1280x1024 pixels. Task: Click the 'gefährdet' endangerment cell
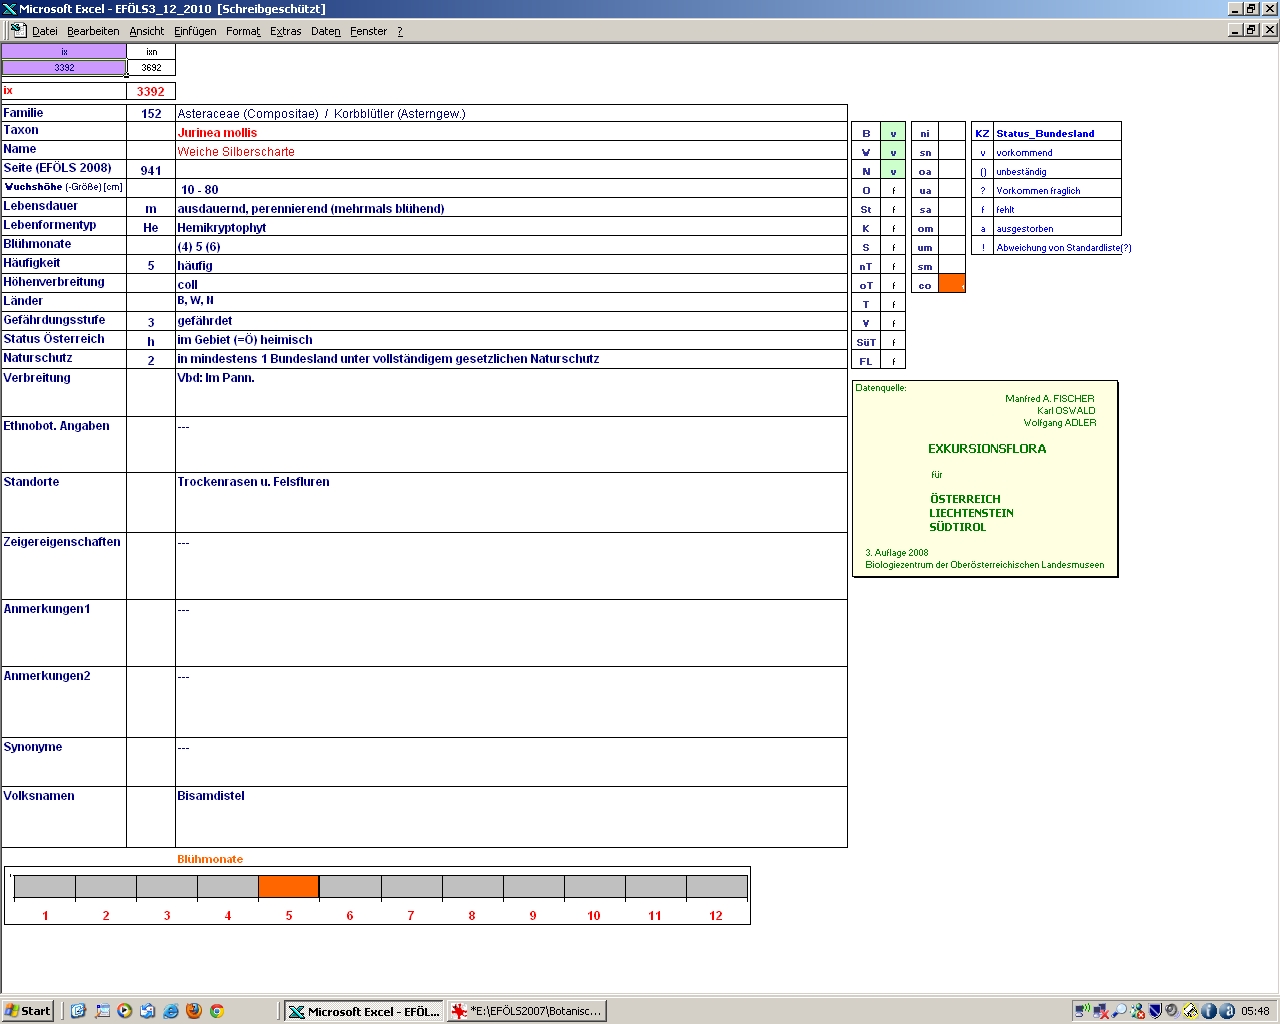(511, 321)
